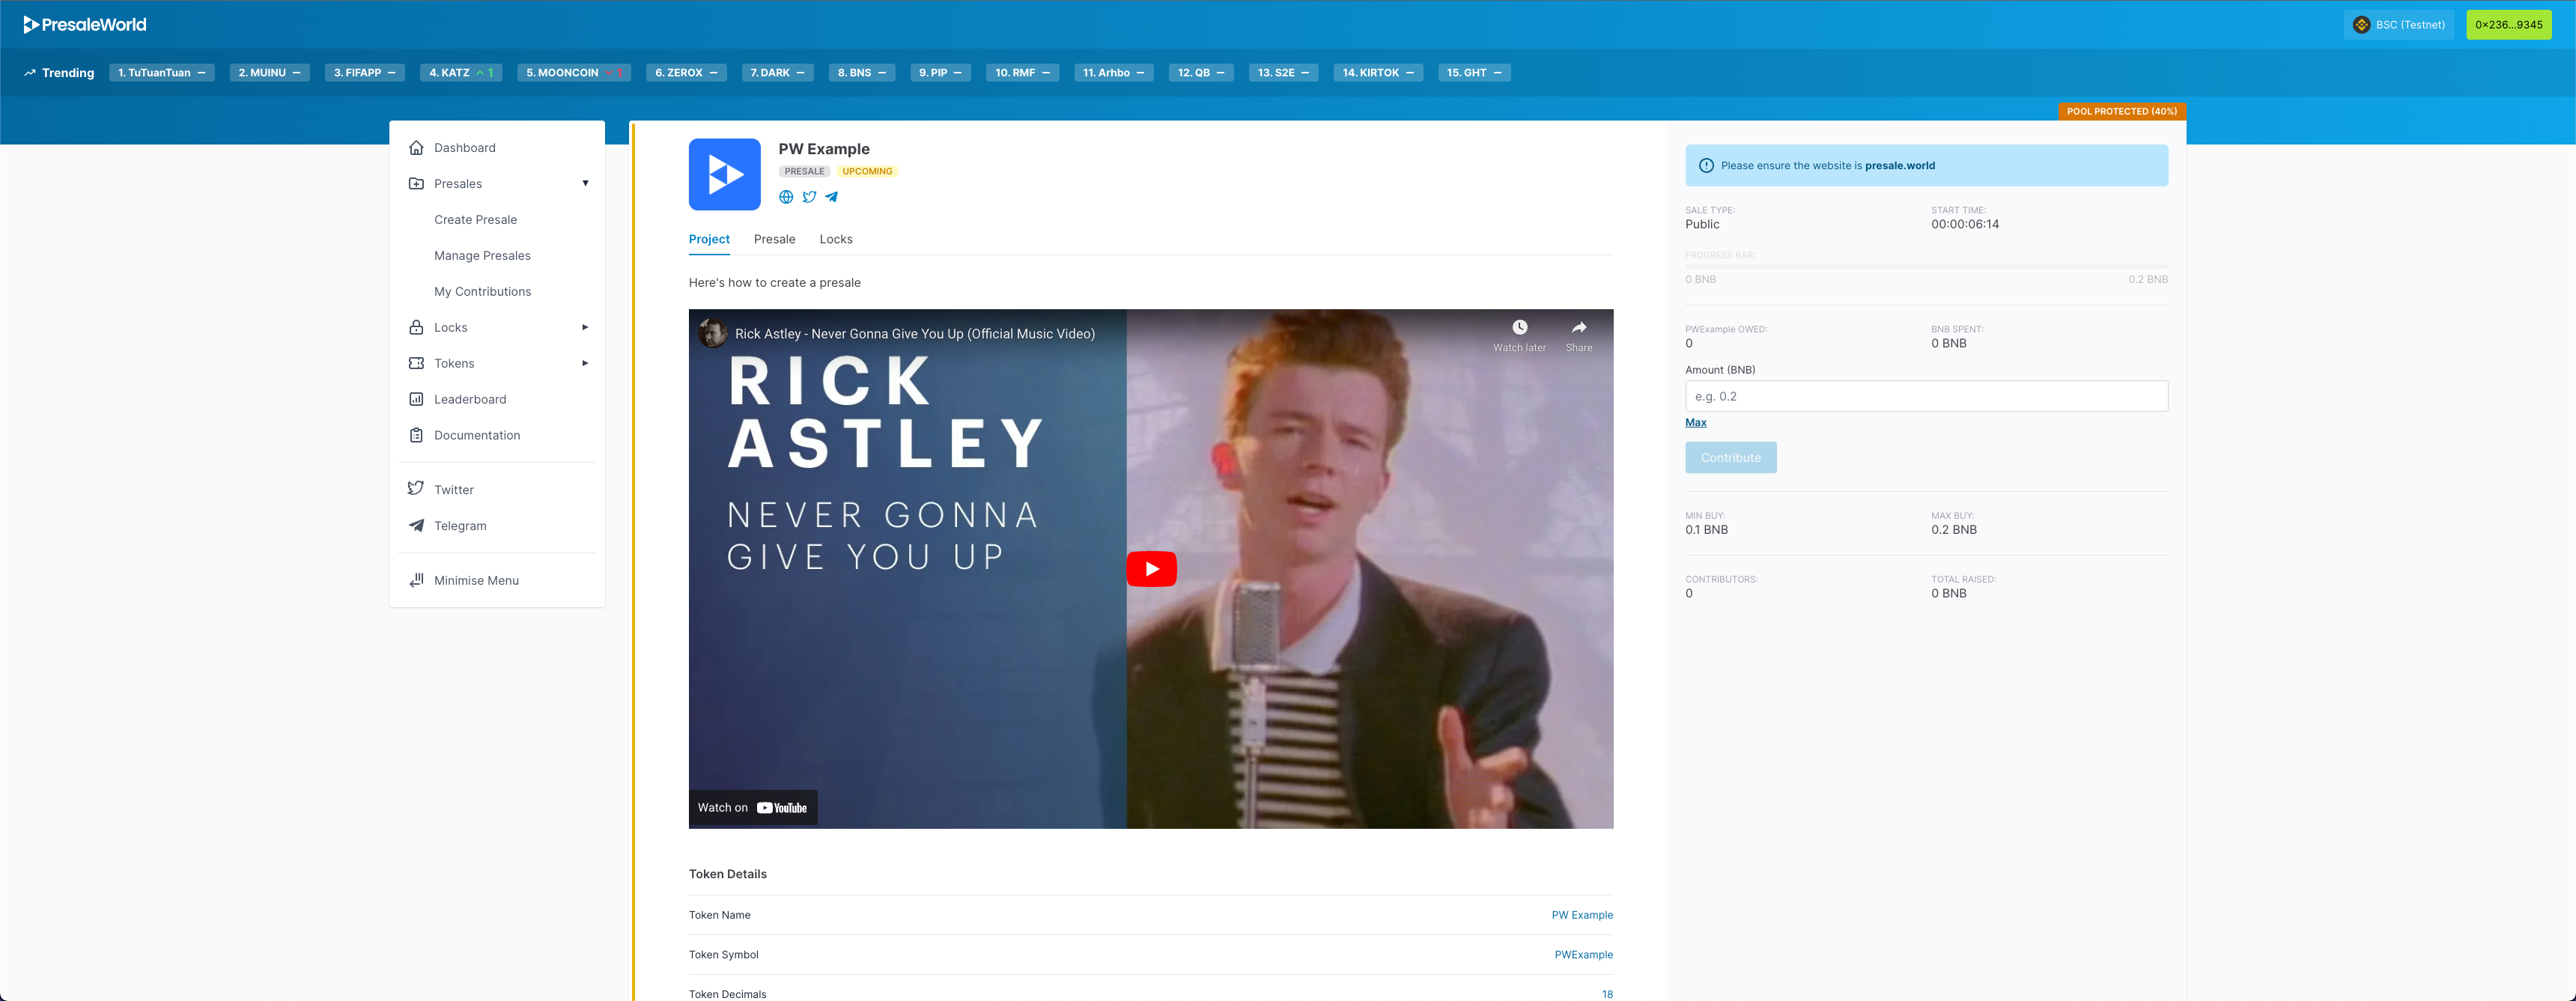Select trending token 11. Arhbo
This screenshot has height=1001, width=2576.
coord(1113,73)
